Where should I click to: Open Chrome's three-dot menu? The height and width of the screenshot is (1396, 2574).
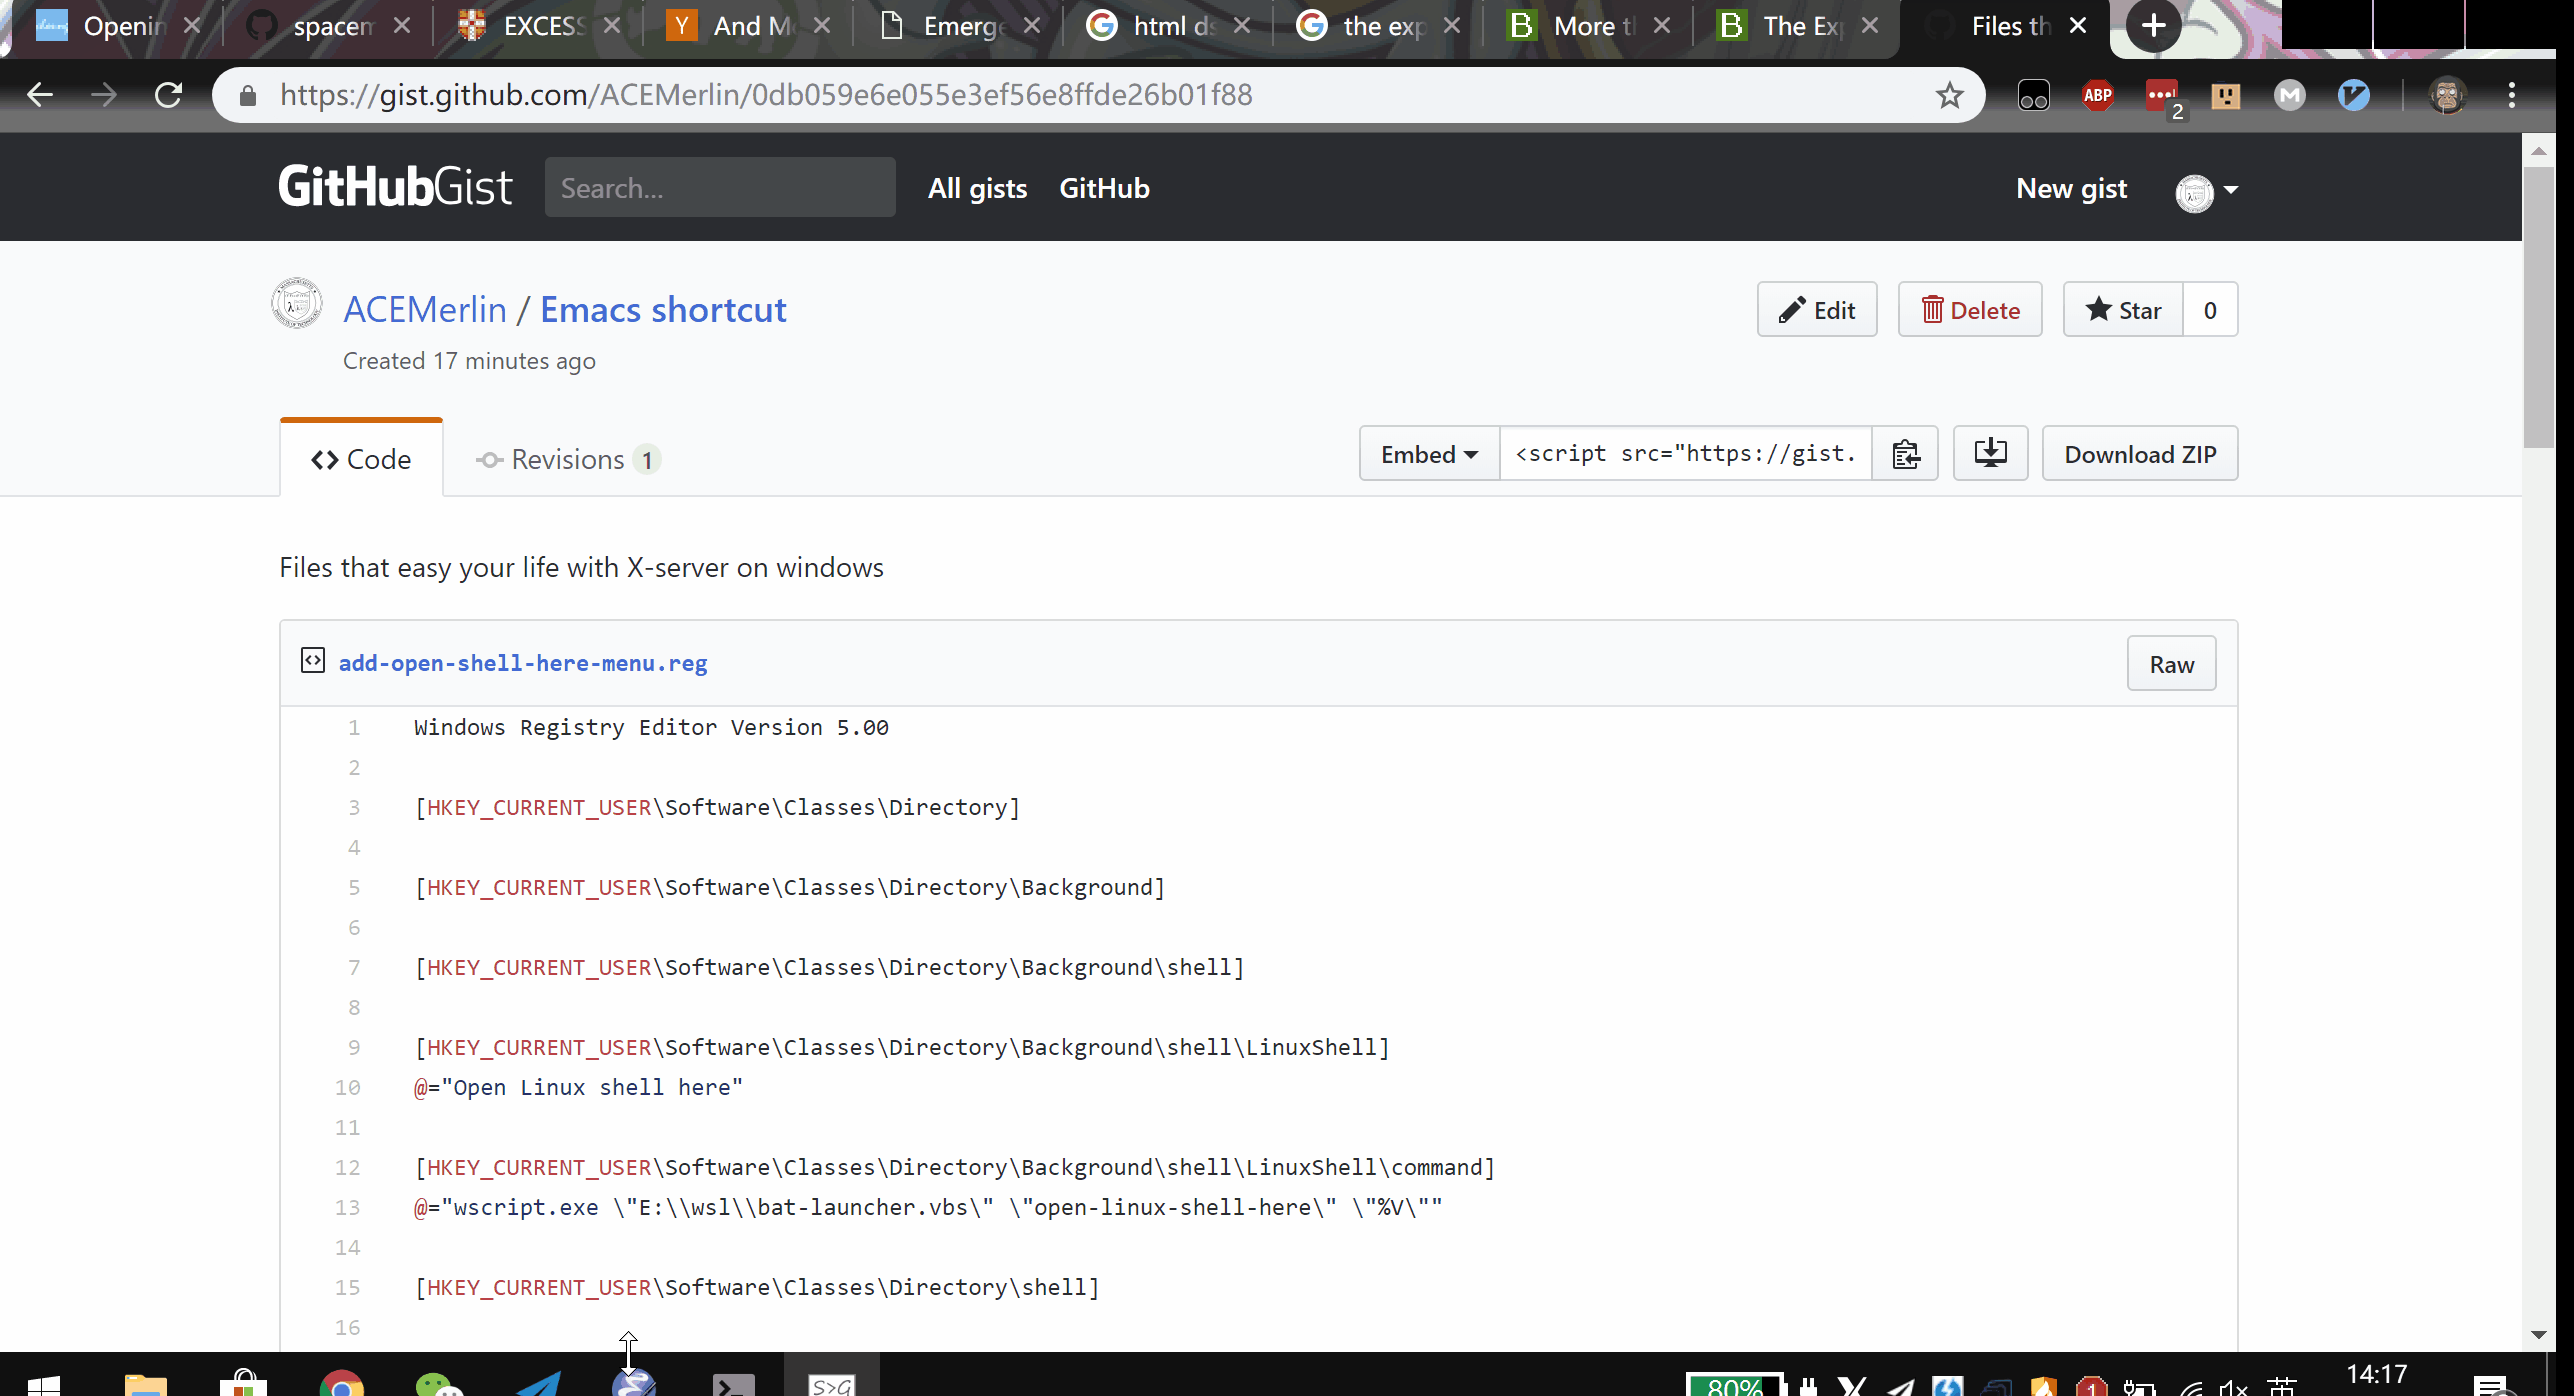tap(2511, 95)
